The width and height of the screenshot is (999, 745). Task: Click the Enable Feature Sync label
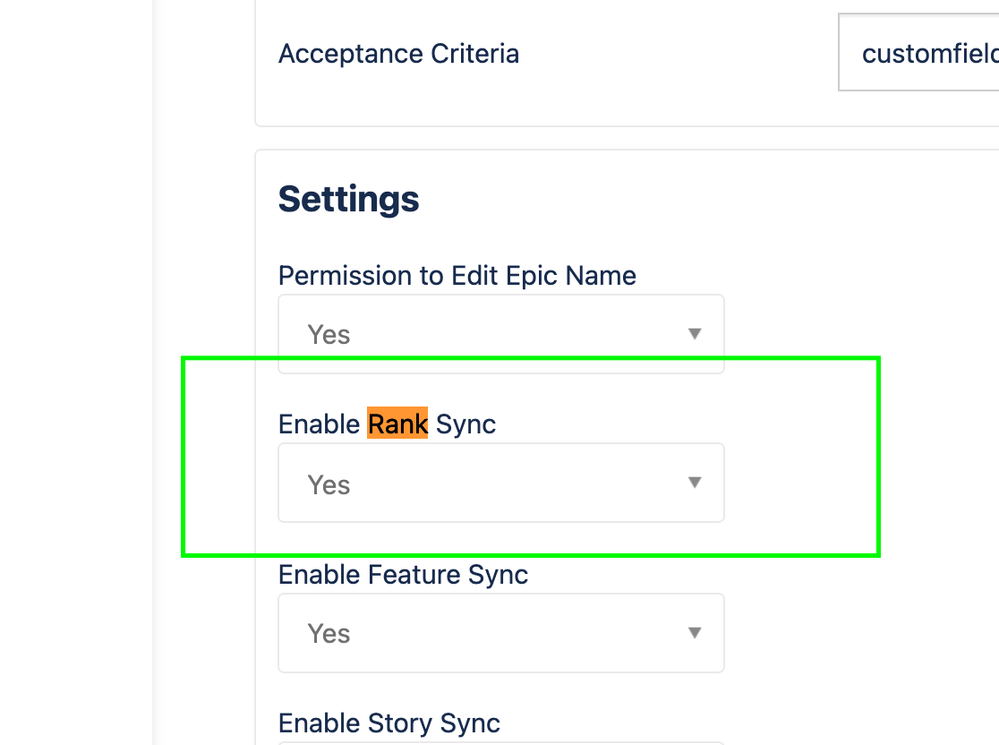pos(403,575)
